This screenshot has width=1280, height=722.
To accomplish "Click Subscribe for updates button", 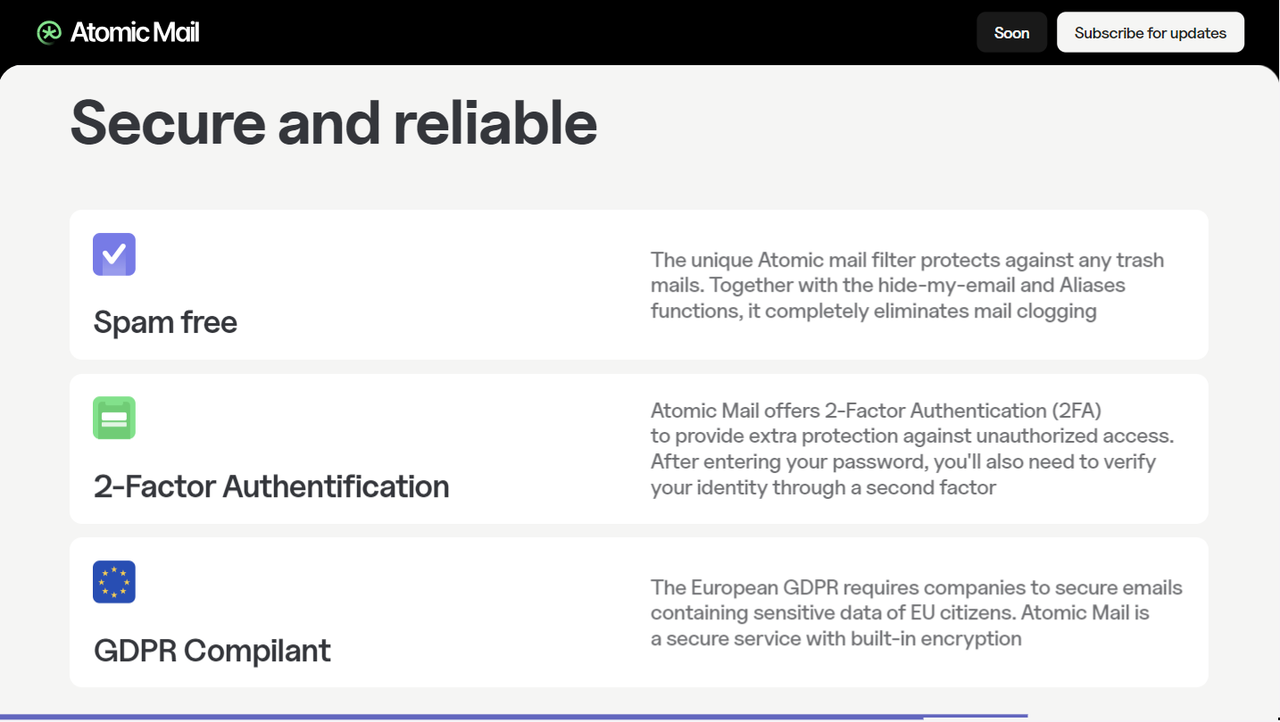I will coord(1150,33).
